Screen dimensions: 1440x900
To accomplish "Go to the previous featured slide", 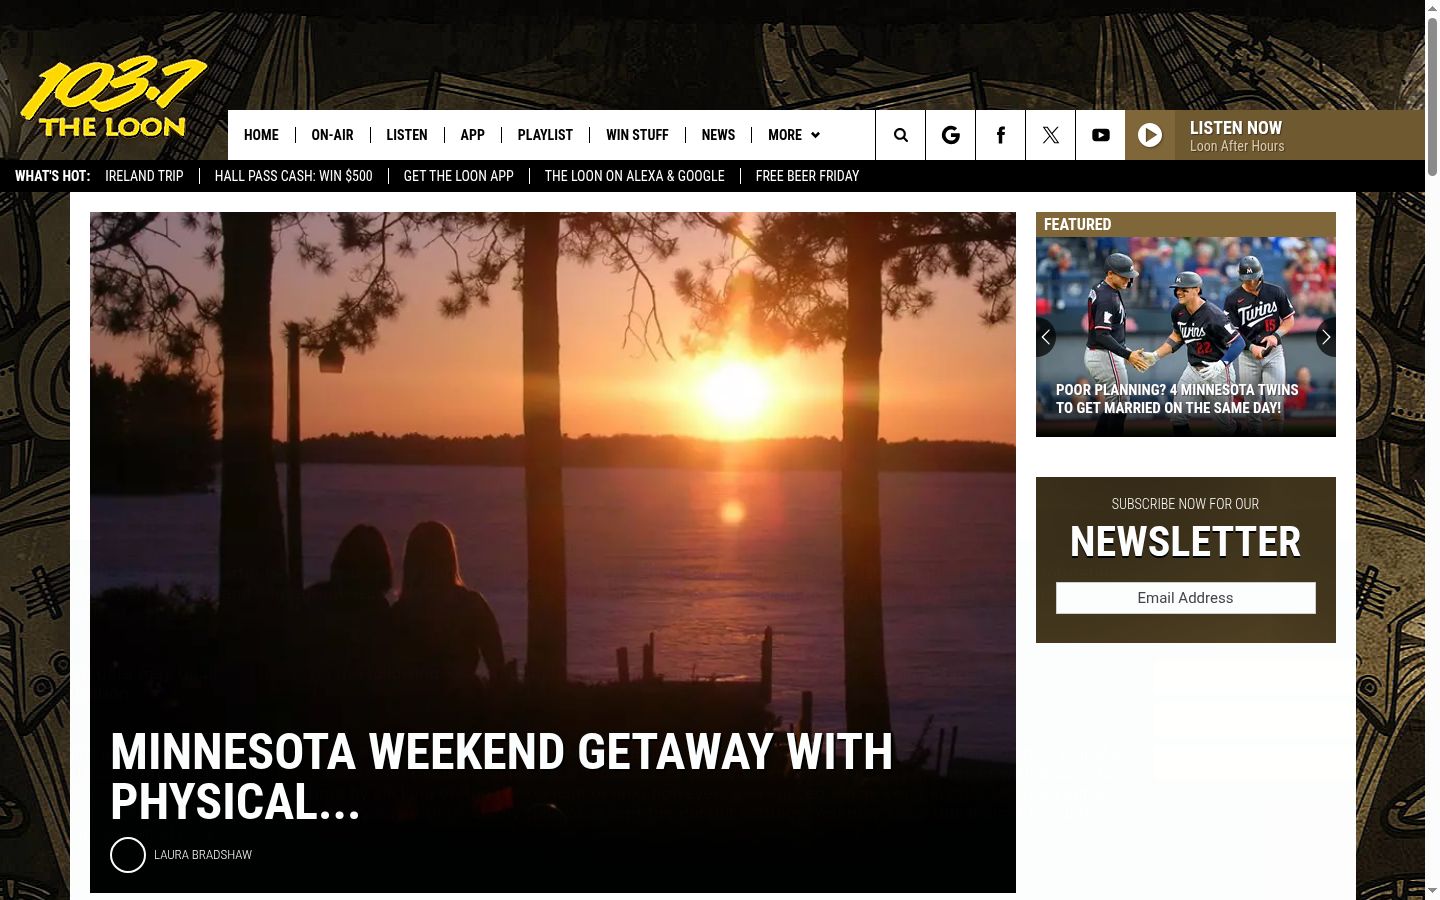I will click(1046, 337).
